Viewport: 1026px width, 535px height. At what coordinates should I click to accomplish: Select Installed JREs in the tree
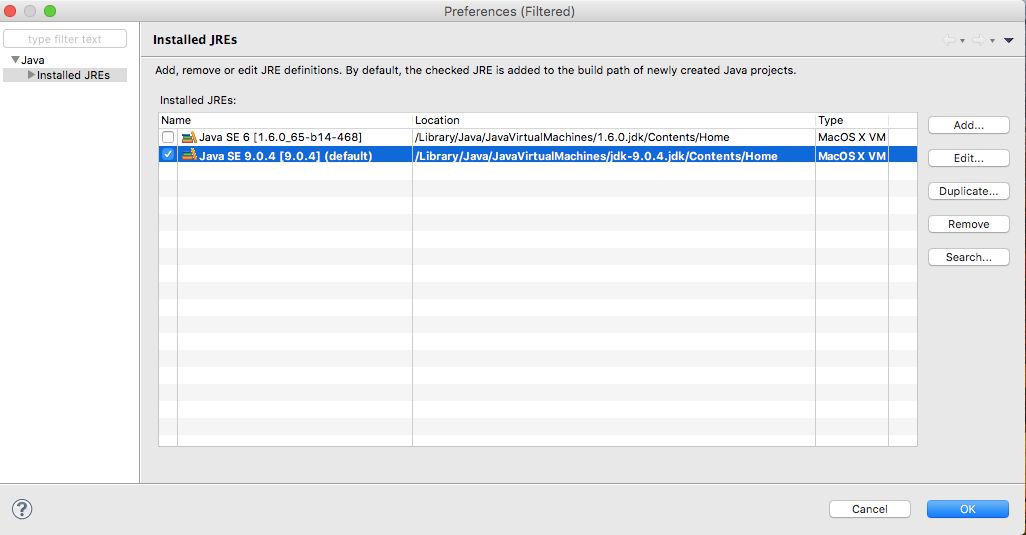click(x=73, y=75)
